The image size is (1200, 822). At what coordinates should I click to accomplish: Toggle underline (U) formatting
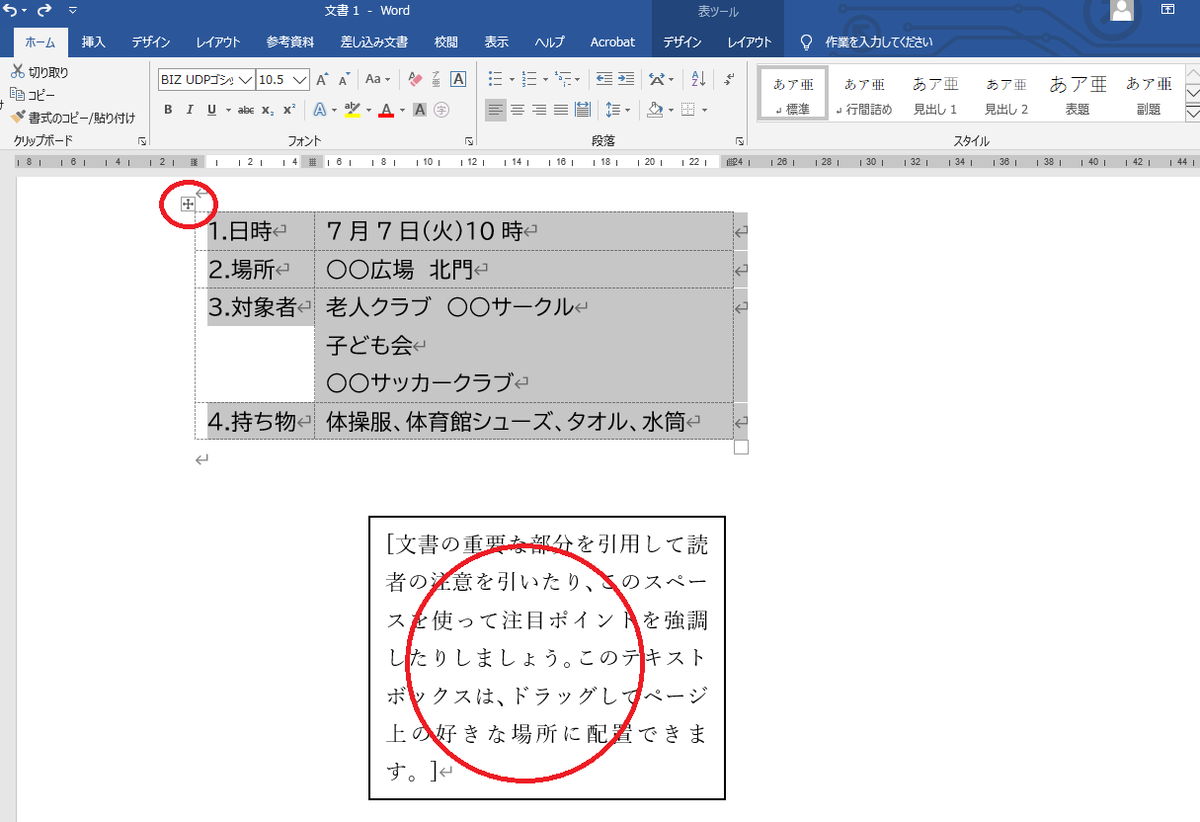tap(211, 110)
